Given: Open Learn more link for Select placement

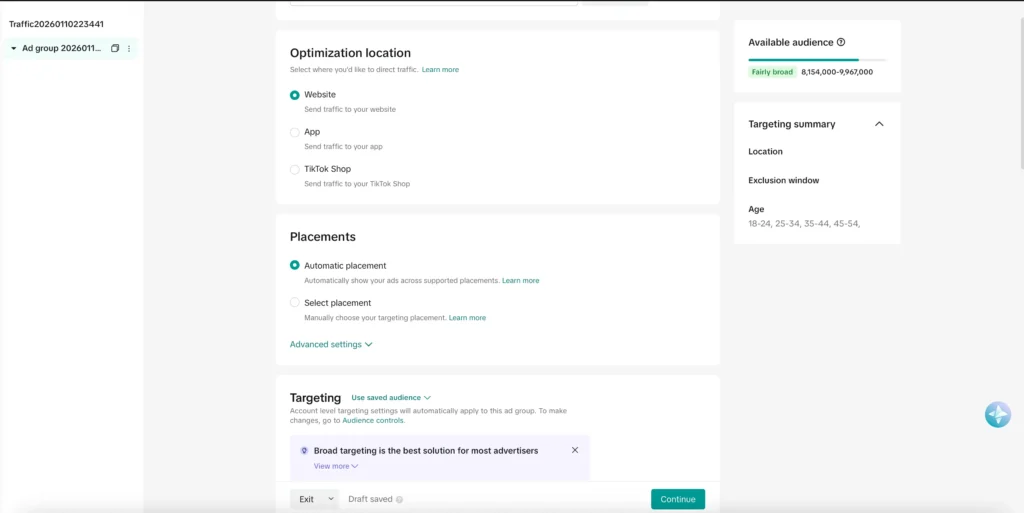Looking at the screenshot, I should coord(467,318).
